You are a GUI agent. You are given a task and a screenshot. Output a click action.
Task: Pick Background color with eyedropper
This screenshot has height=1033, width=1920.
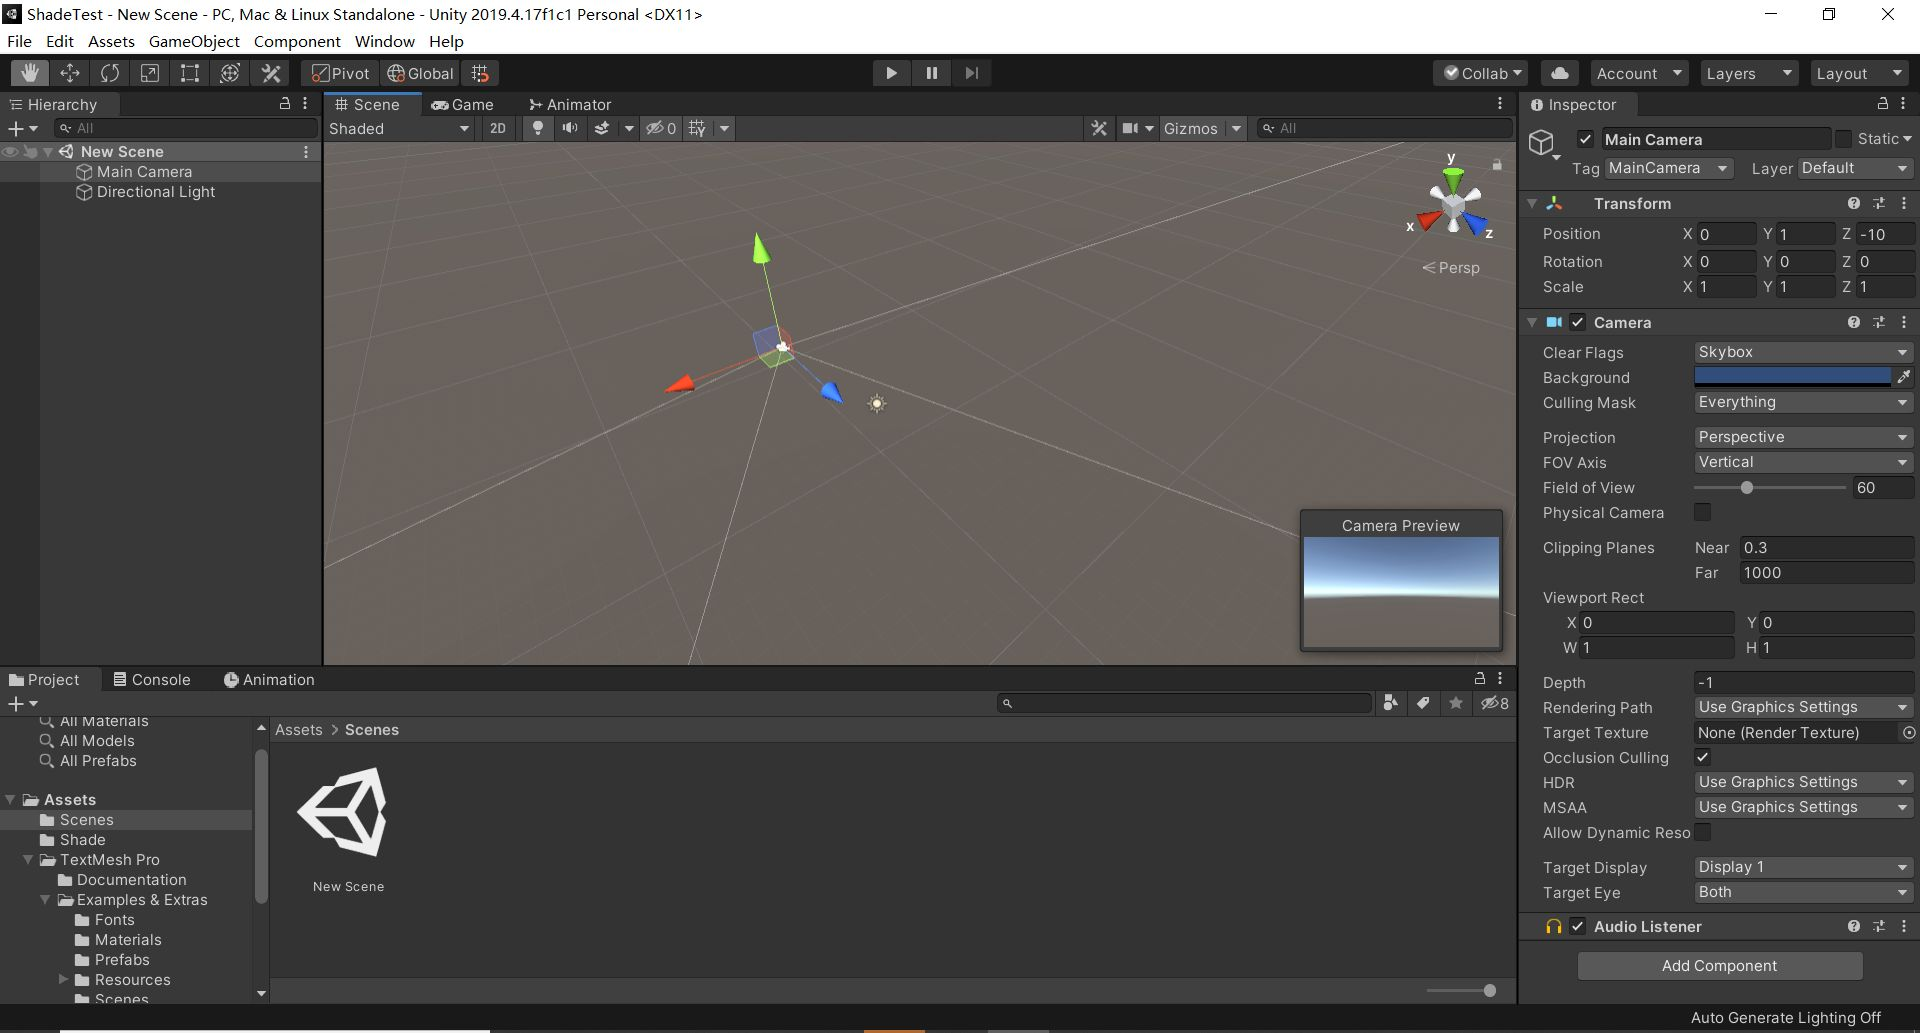pos(1904,377)
